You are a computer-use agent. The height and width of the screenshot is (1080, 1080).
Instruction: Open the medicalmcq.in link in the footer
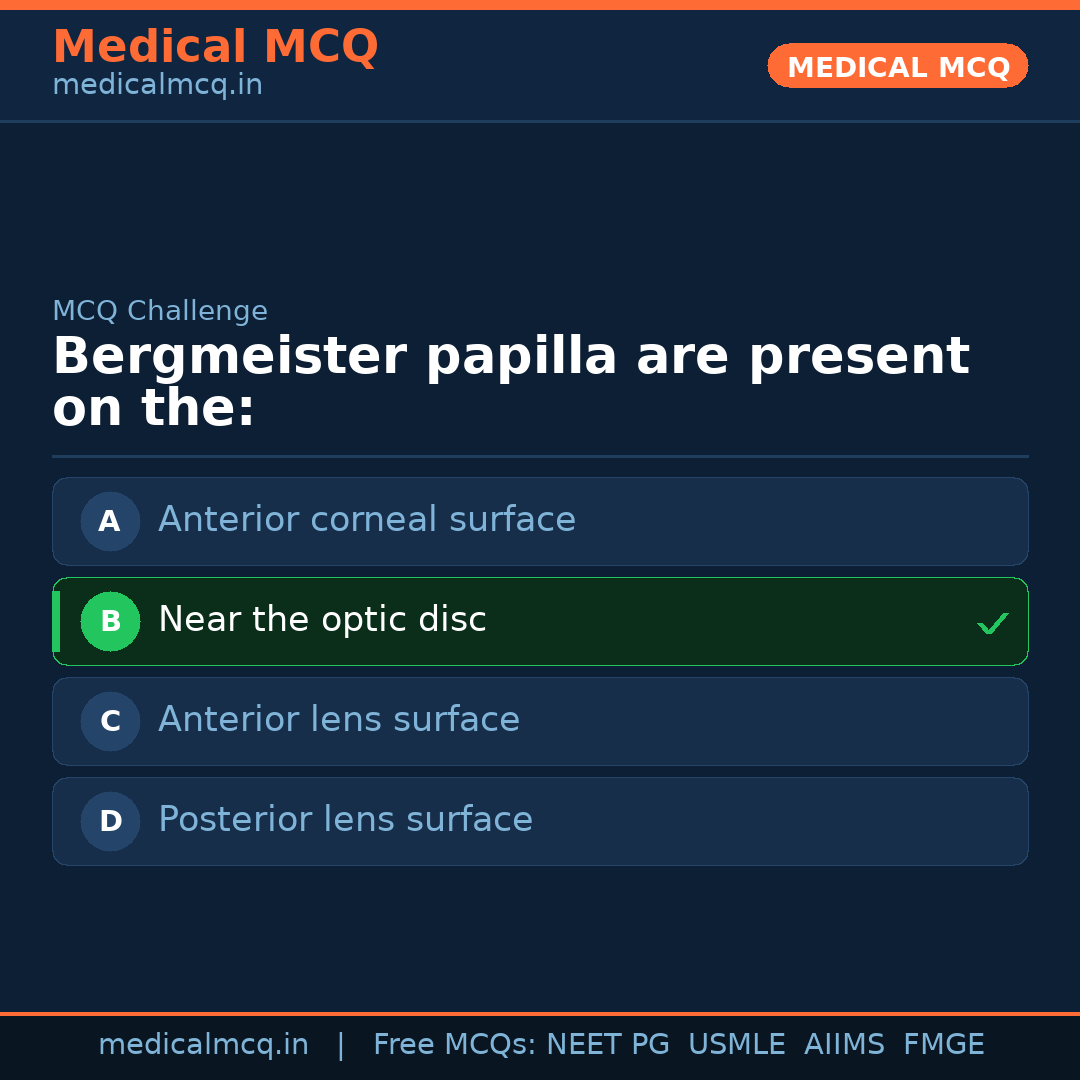click(203, 1045)
